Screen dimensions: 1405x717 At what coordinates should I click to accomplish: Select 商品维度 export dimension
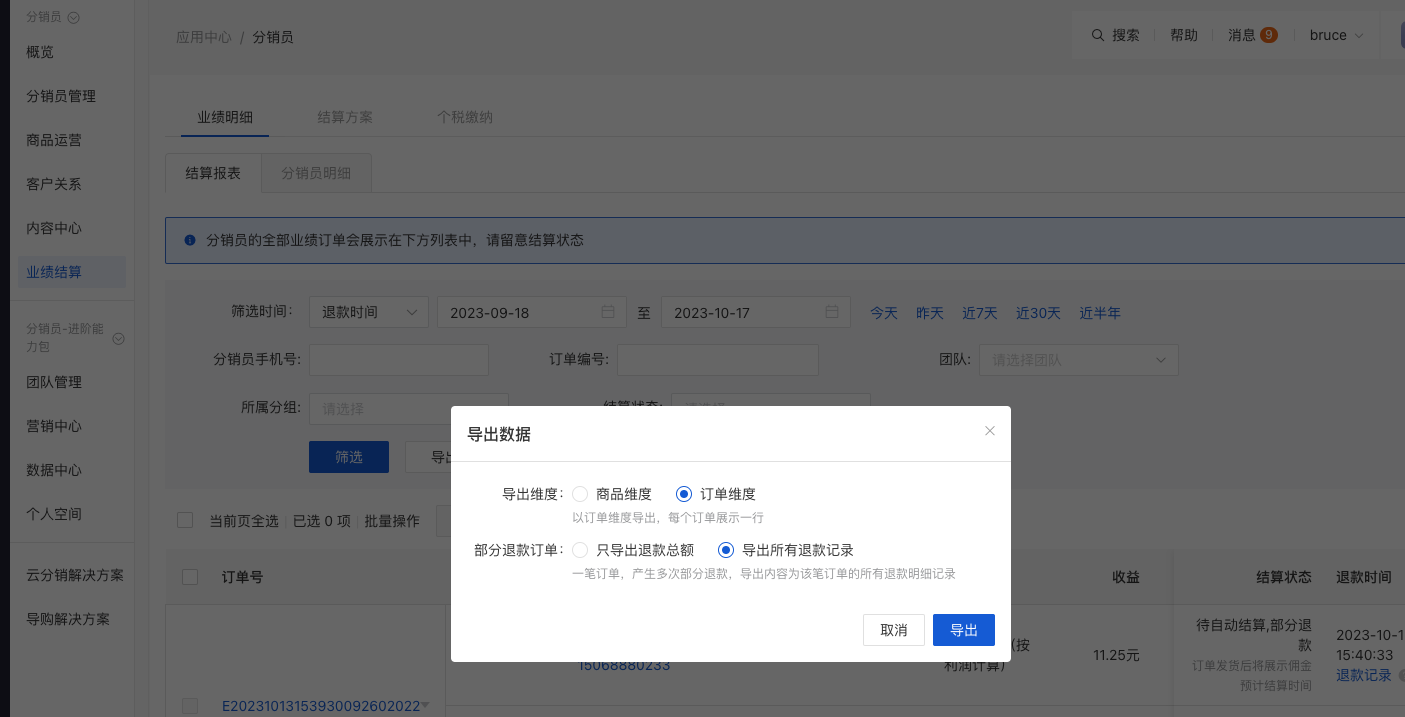point(580,493)
